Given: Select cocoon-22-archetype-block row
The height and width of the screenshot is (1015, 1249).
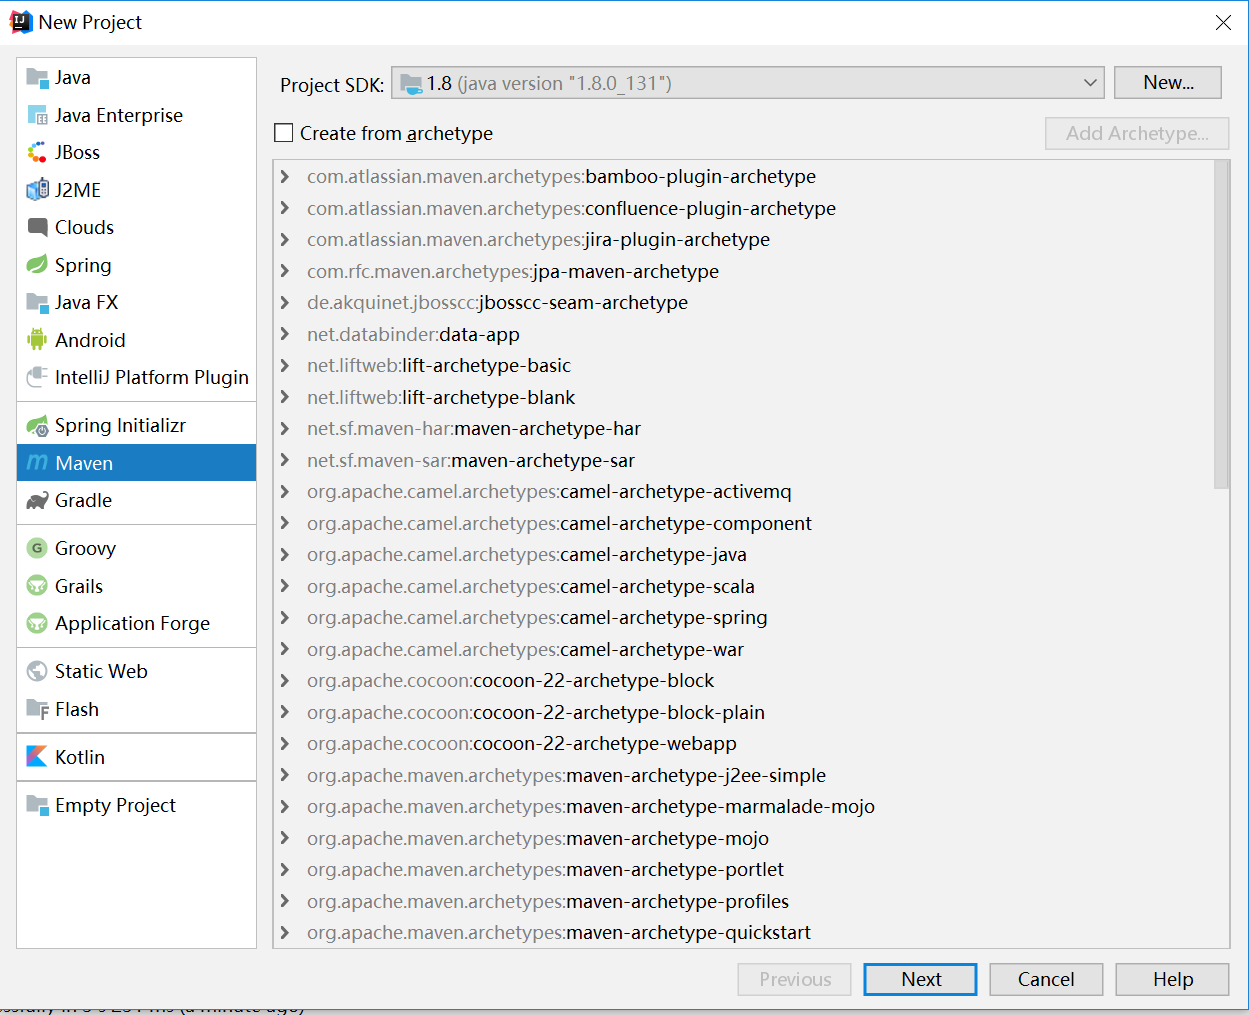Looking at the screenshot, I should click(742, 681).
